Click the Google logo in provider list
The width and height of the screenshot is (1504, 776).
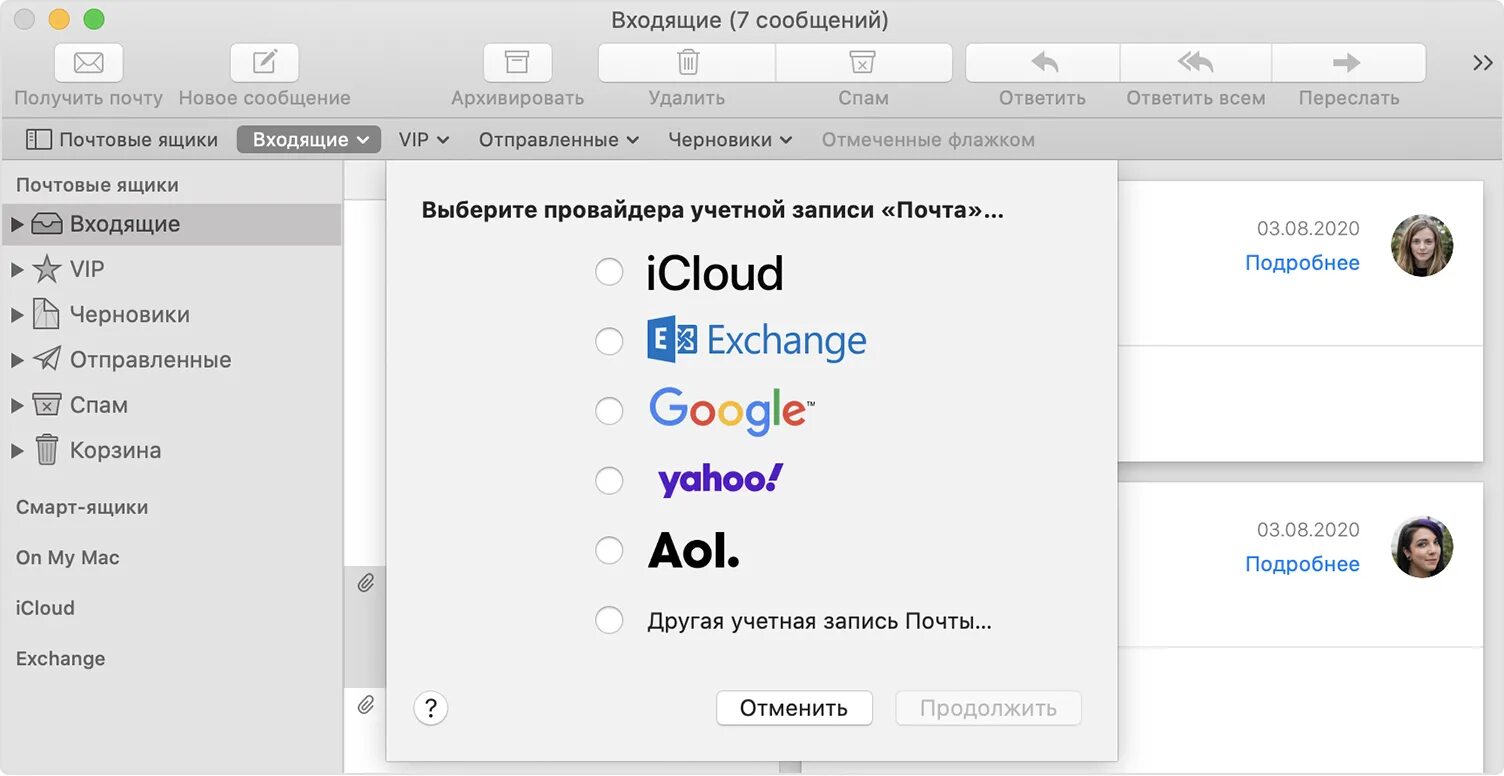pyautogui.click(x=732, y=411)
